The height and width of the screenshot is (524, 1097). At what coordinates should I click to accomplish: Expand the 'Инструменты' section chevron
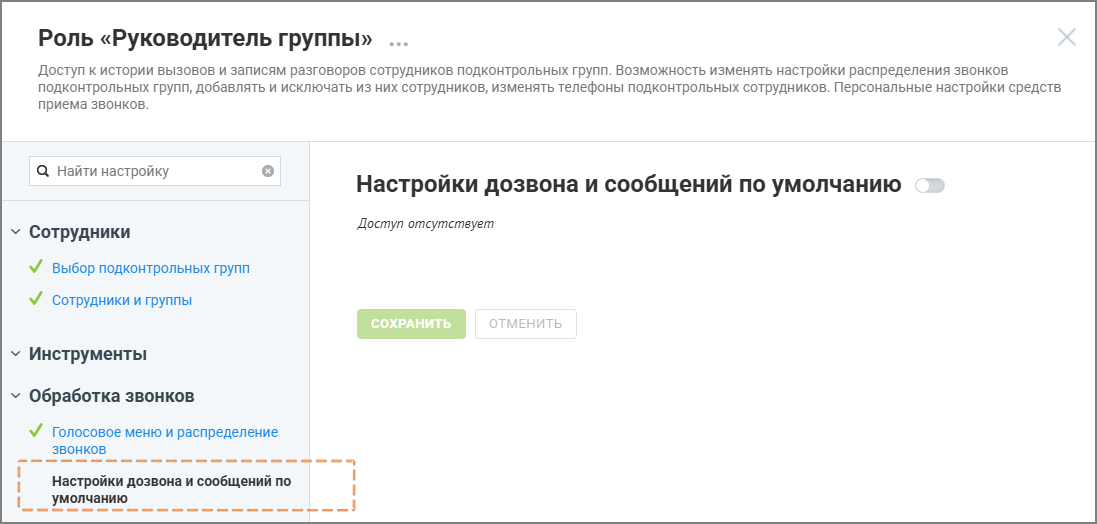pos(15,354)
